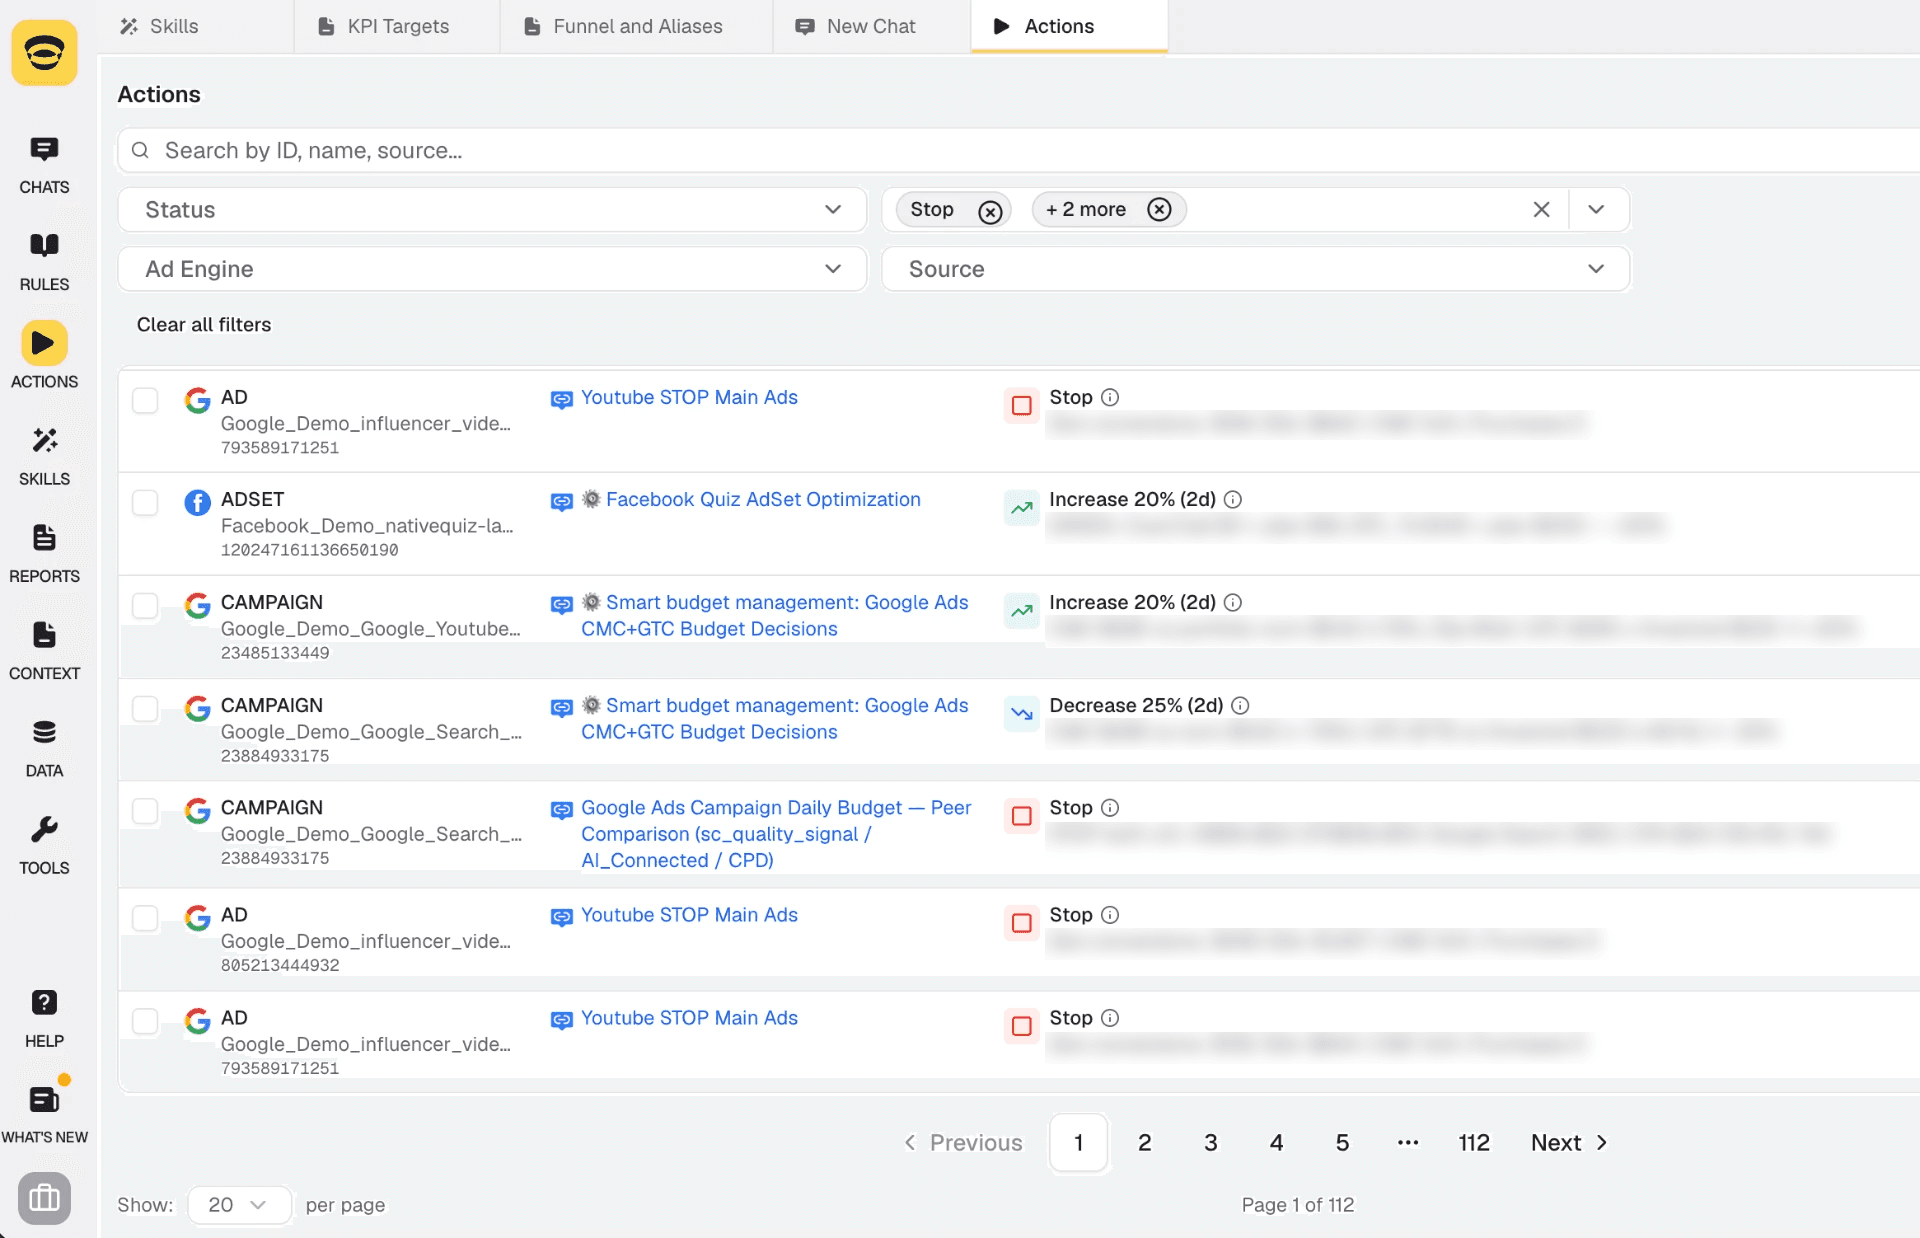1920x1238 pixels.
Task: Switch to the Skills tab
Action: click(x=159, y=26)
